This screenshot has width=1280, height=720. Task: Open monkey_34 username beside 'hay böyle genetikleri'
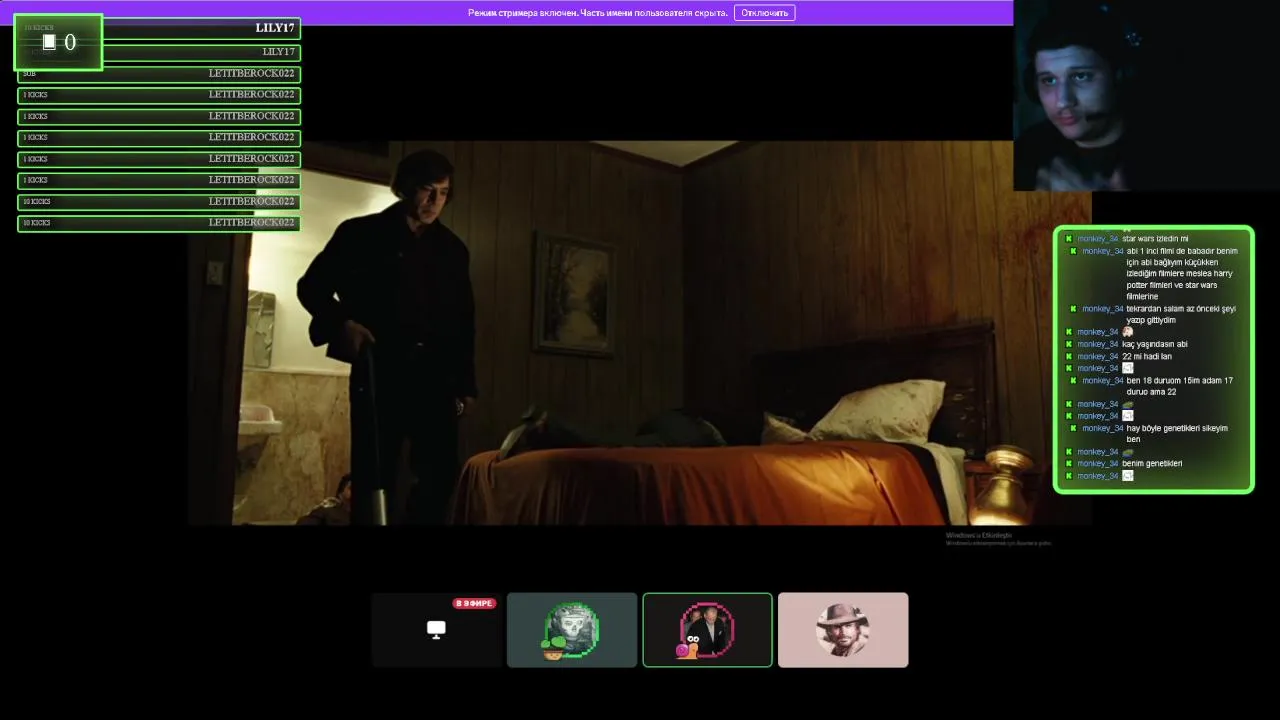pyautogui.click(x=1103, y=428)
